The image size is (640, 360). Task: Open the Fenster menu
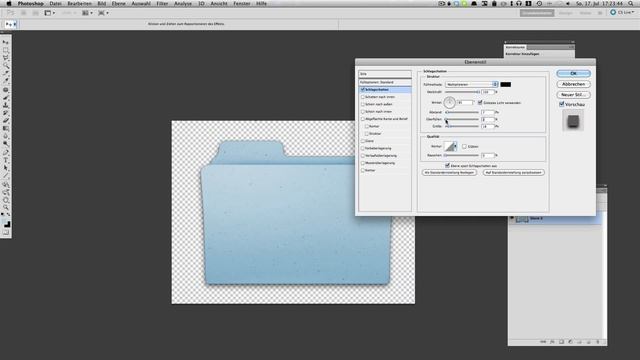242,3
